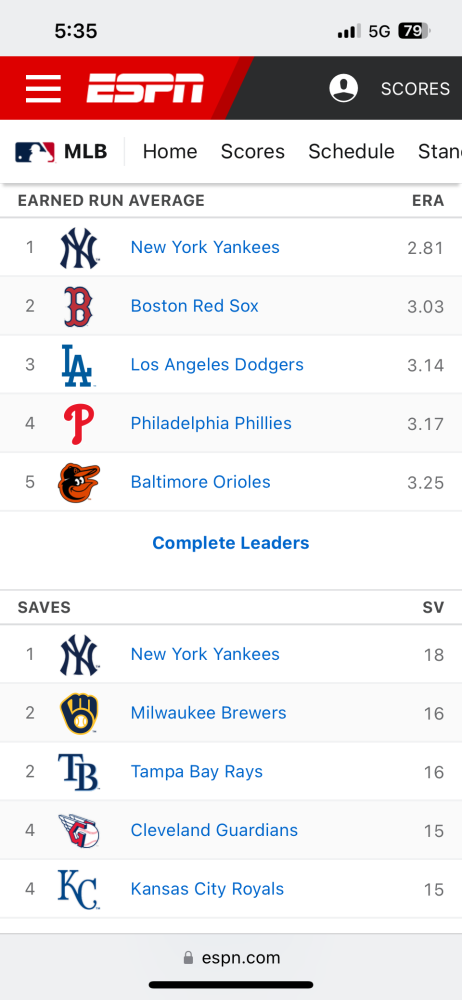This screenshot has width=462, height=1000.
Task: Click the Milwaukee Brewers logo
Action: click(x=79, y=713)
